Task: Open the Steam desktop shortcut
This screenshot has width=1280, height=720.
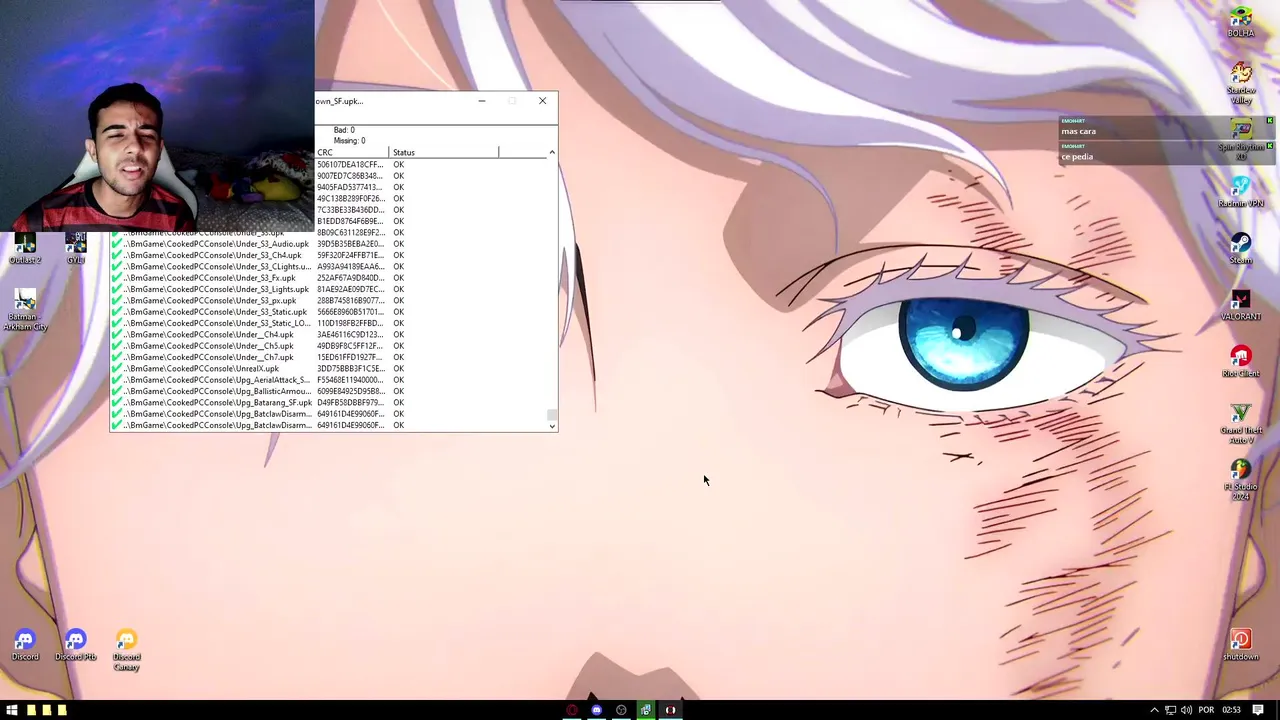Action: tap(1241, 249)
